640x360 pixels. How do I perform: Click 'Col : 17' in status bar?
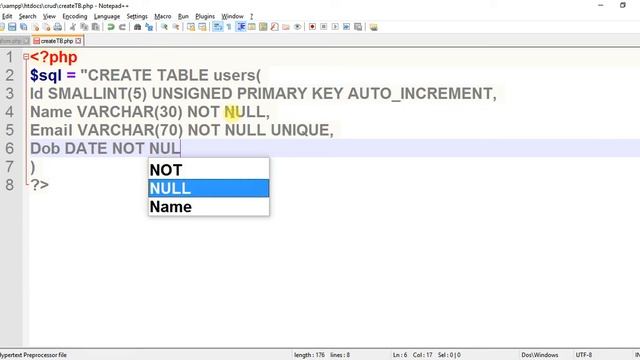pyautogui.click(x=422, y=355)
